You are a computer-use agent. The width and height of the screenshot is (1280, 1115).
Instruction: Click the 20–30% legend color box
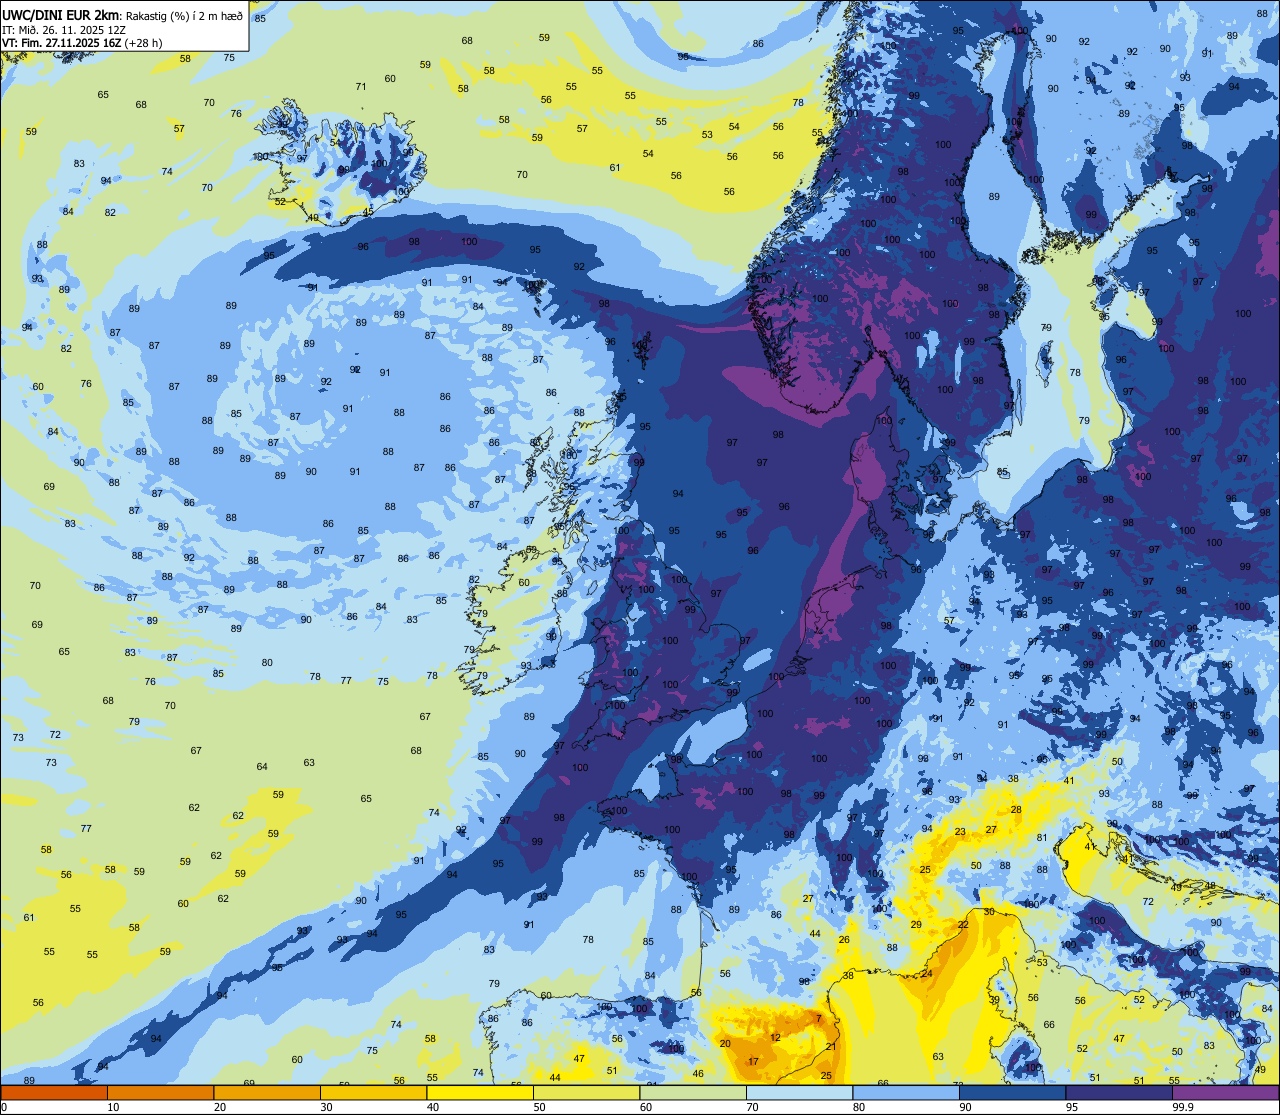tap(267, 1092)
